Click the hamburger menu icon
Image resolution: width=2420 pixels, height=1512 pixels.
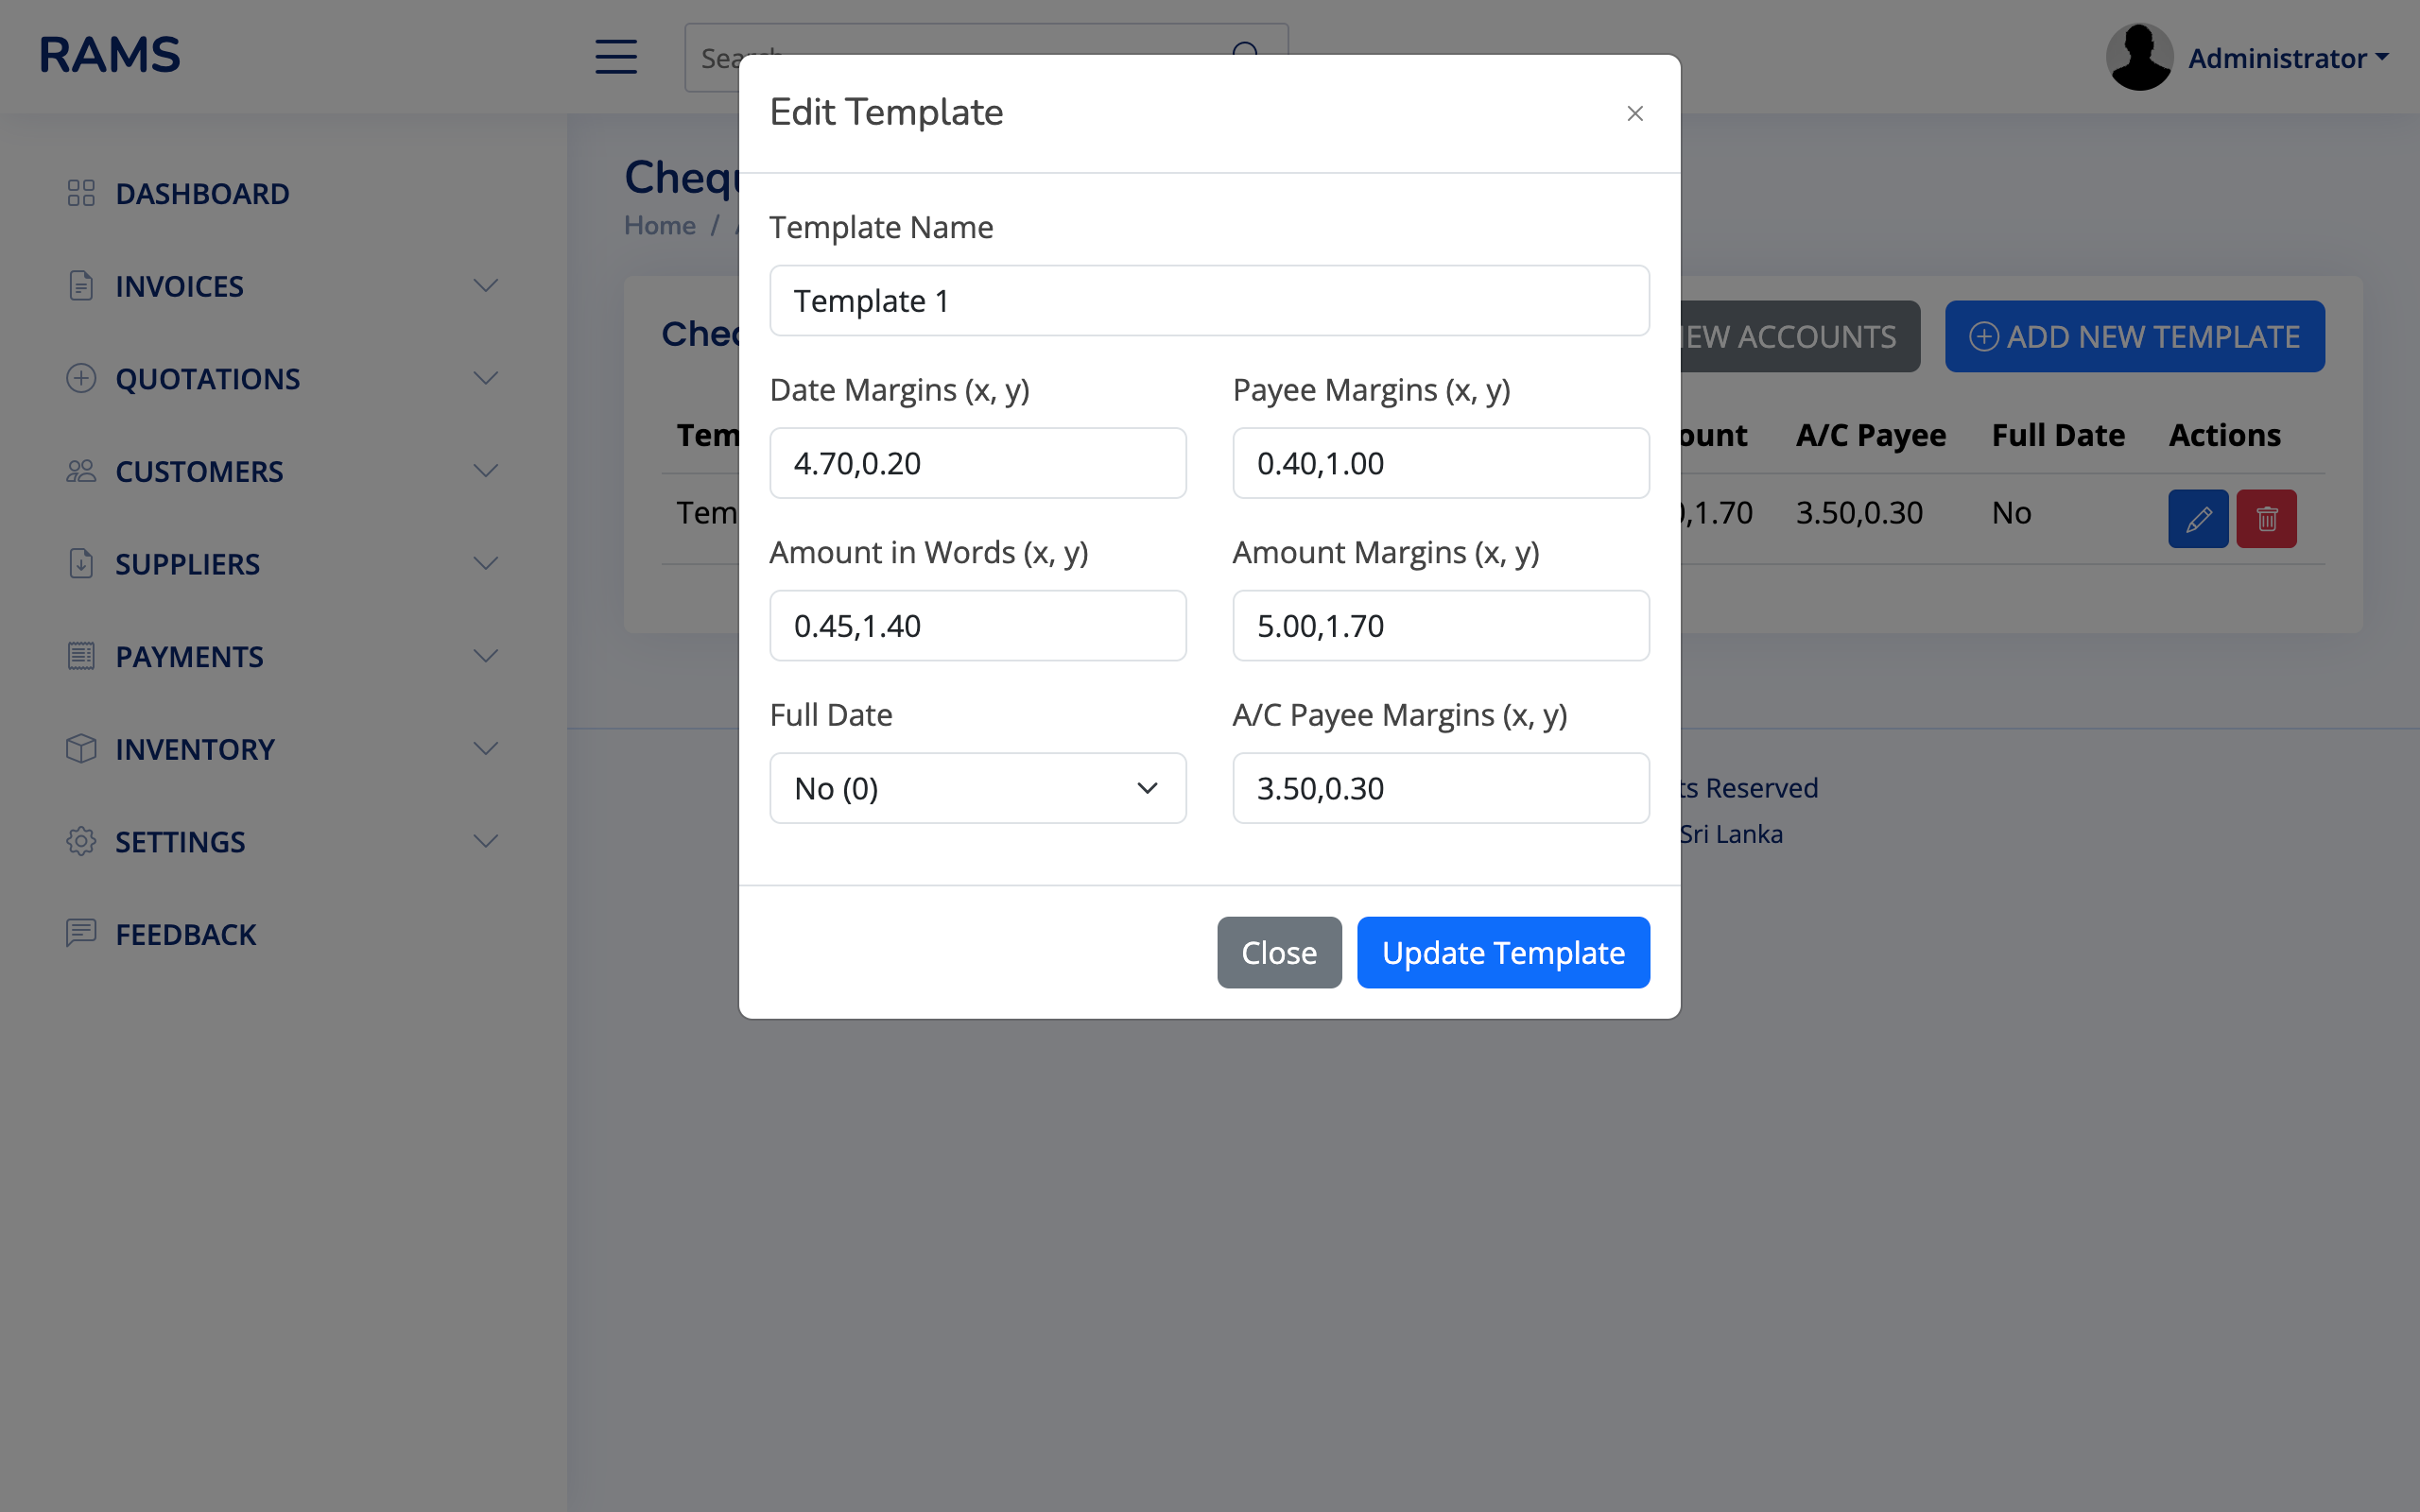[616, 57]
